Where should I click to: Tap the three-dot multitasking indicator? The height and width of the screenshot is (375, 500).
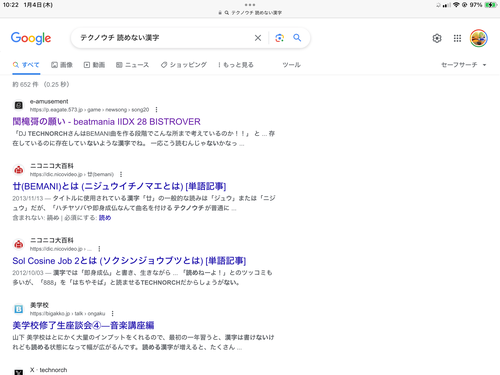(x=250, y=5)
